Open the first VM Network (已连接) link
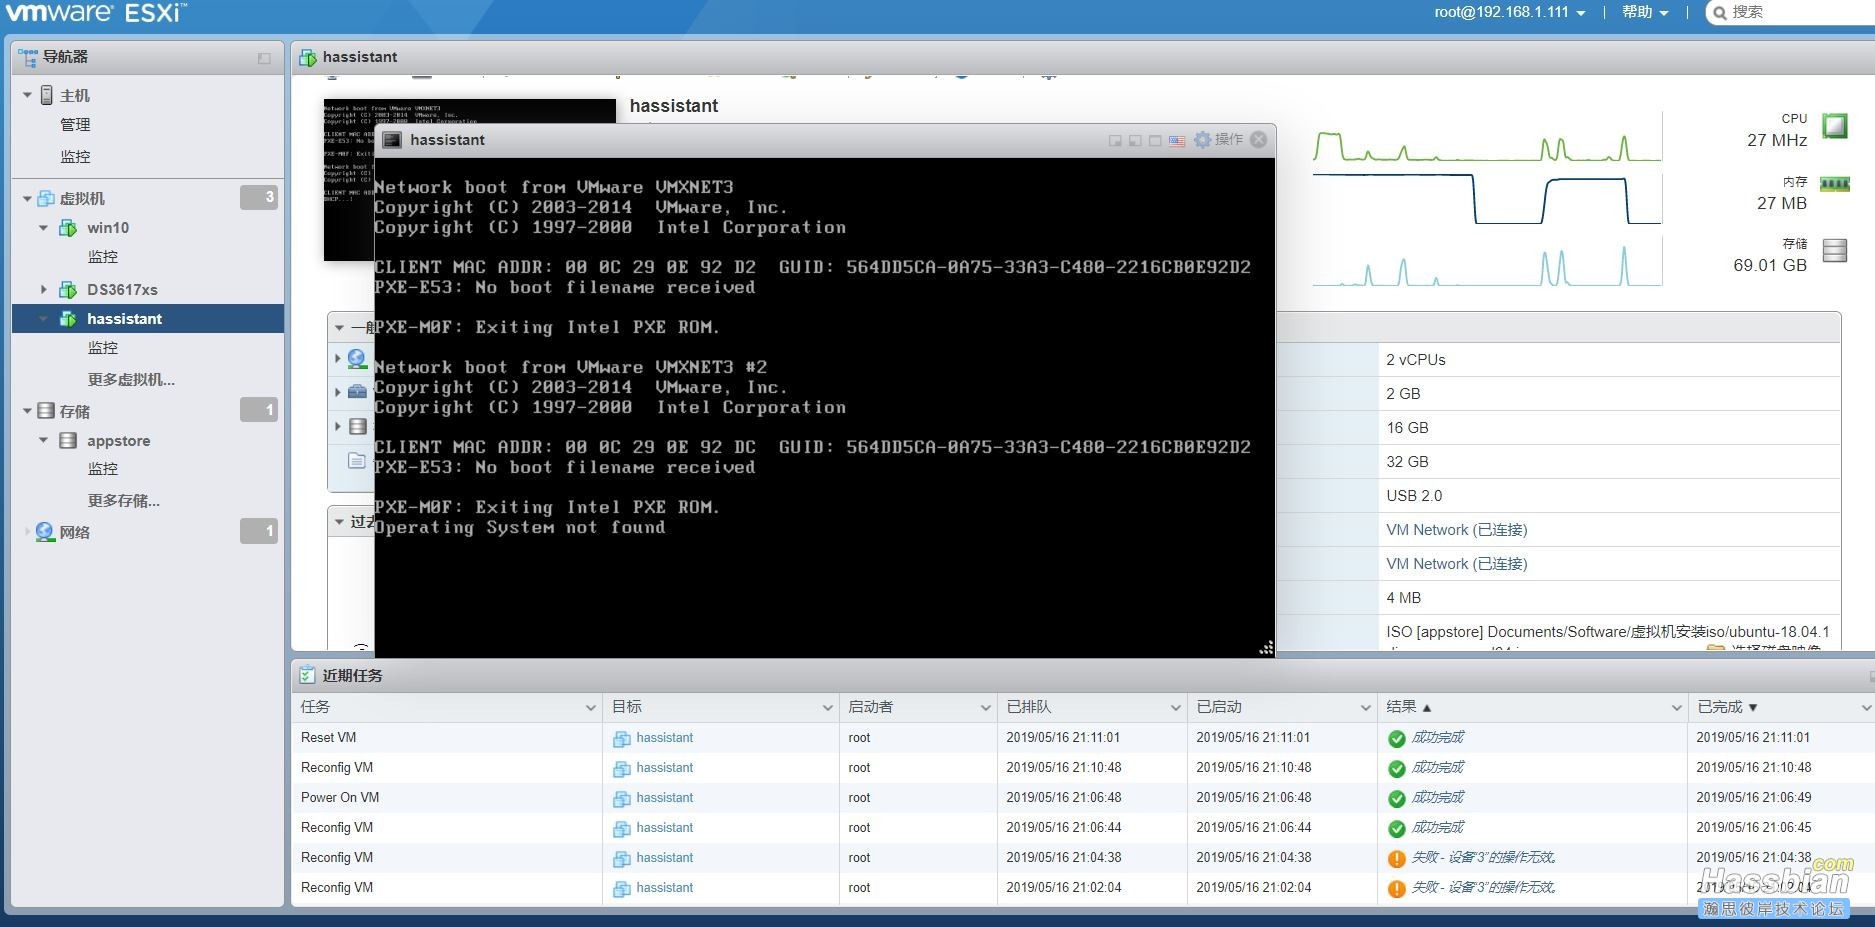This screenshot has width=1875, height=927. coord(1456,530)
